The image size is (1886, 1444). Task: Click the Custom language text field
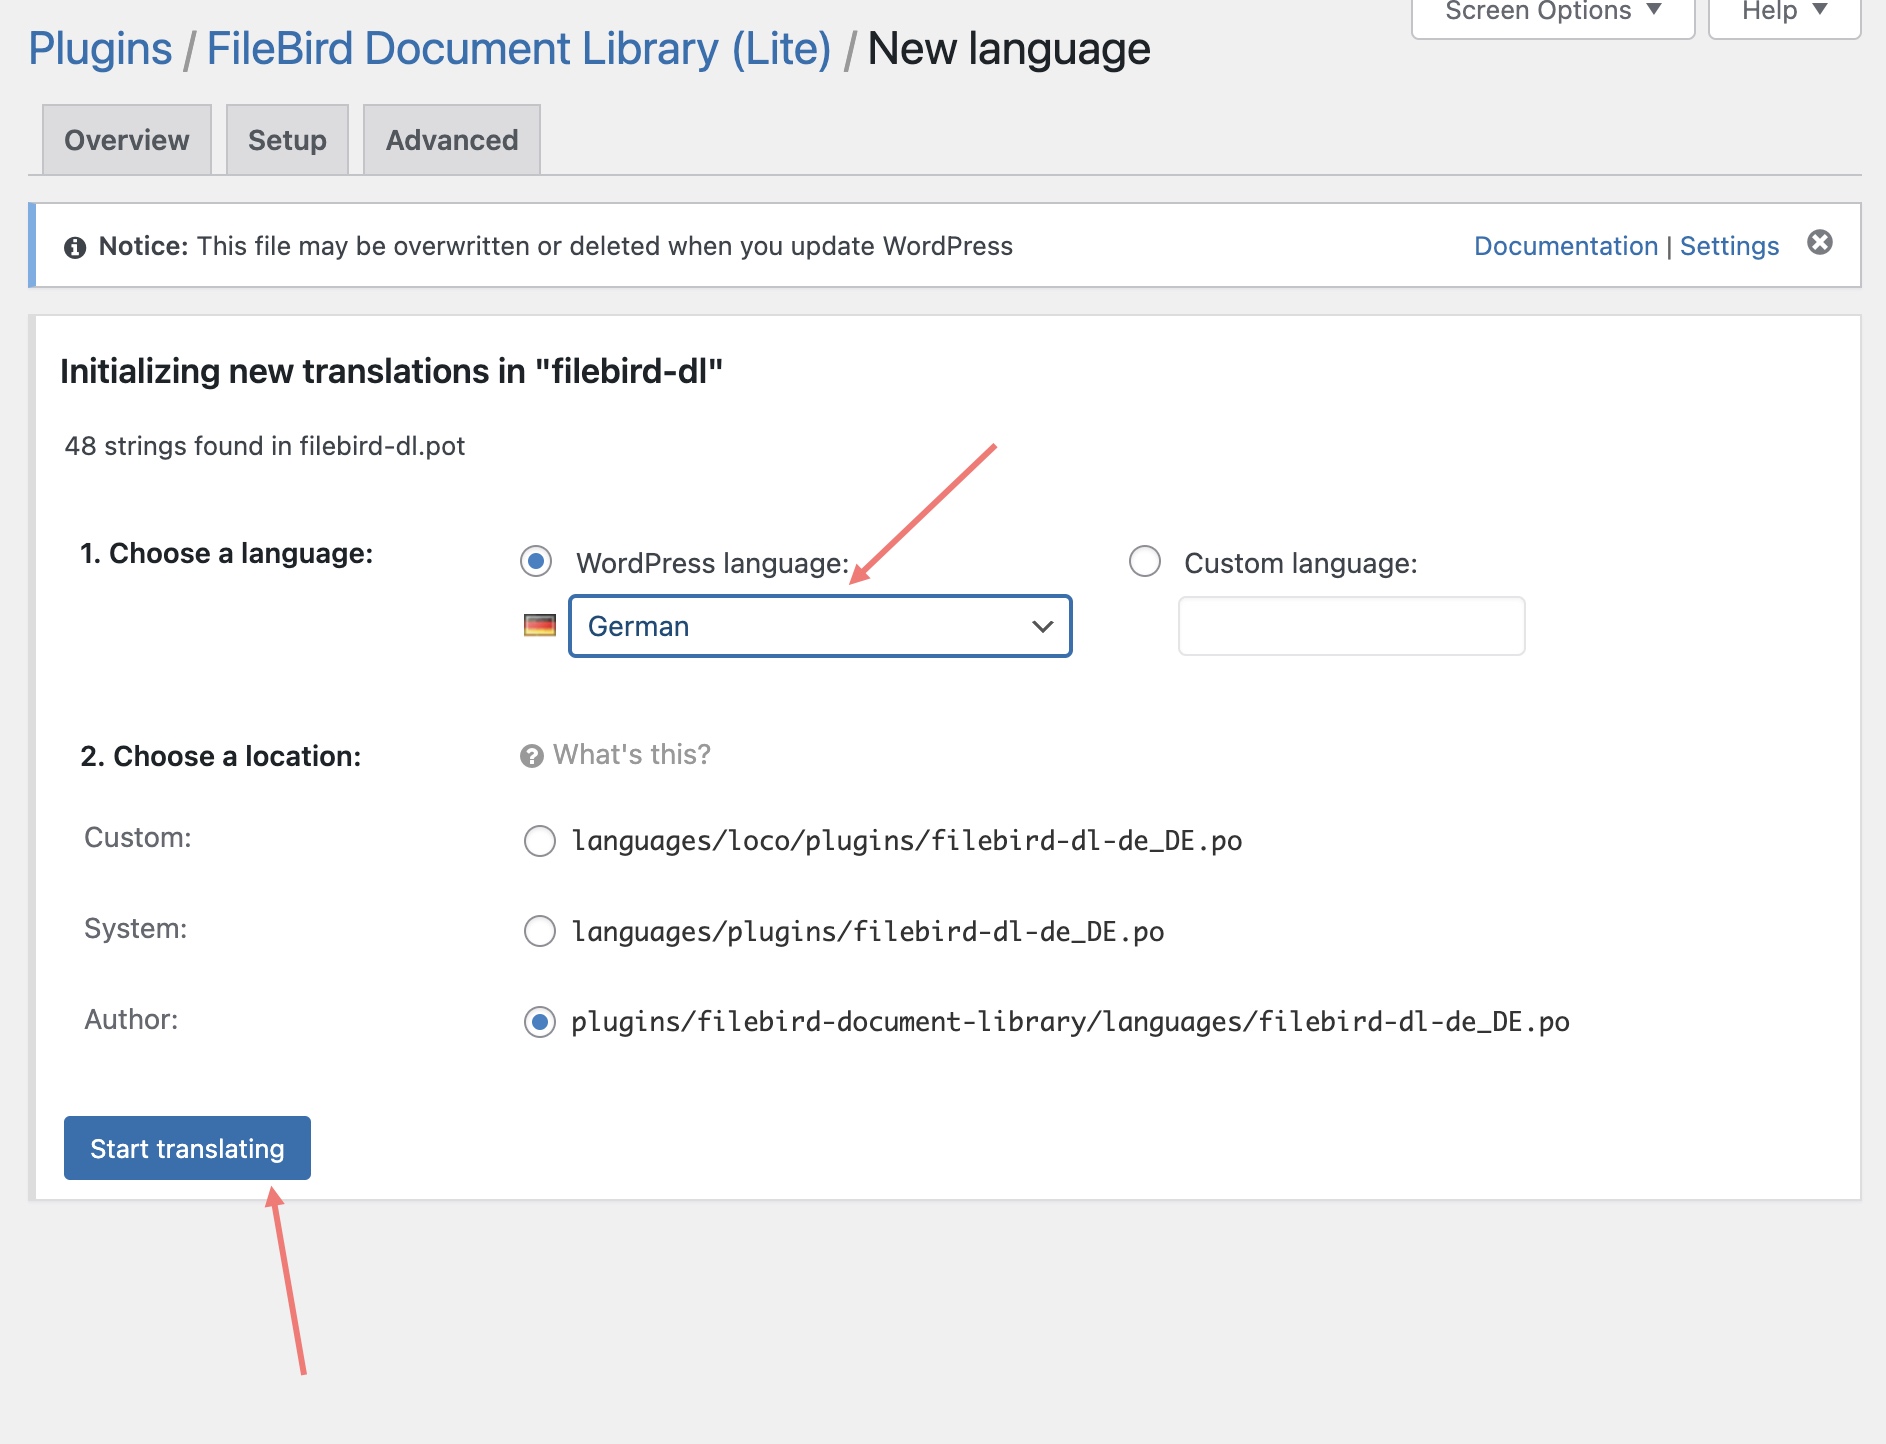click(x=1351, y=626)
